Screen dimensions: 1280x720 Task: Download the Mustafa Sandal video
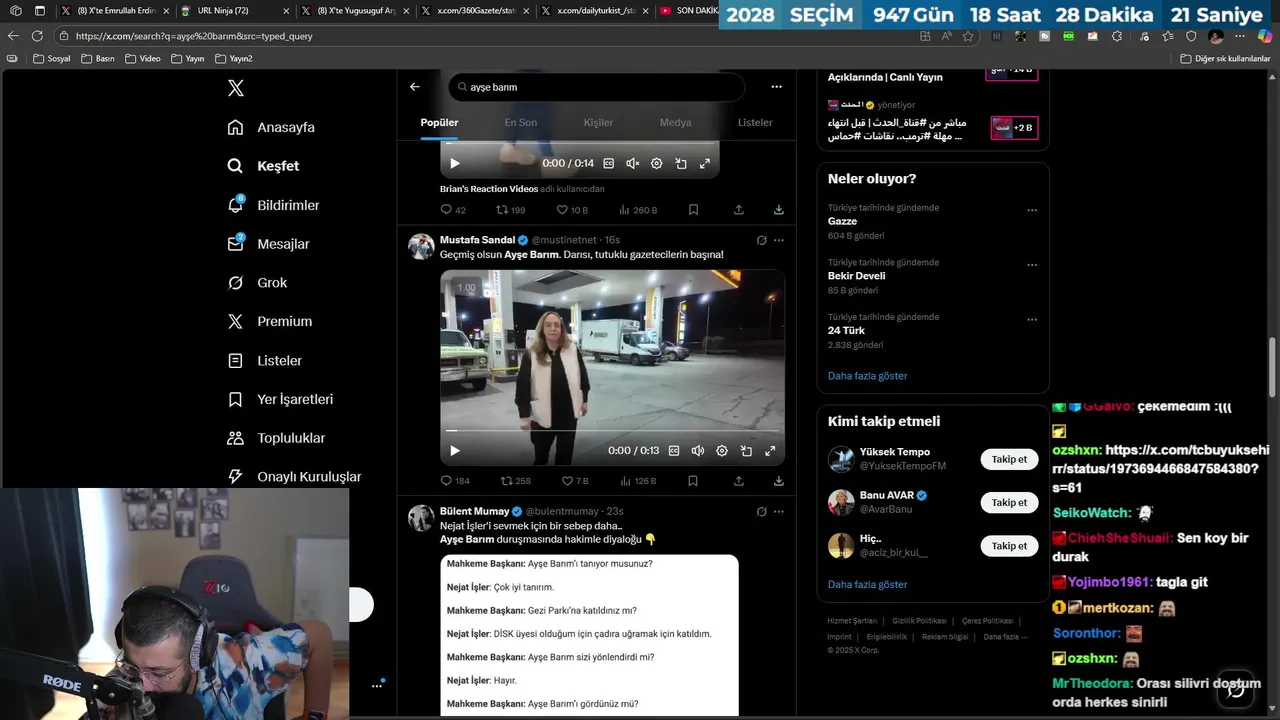pos(778,481)
